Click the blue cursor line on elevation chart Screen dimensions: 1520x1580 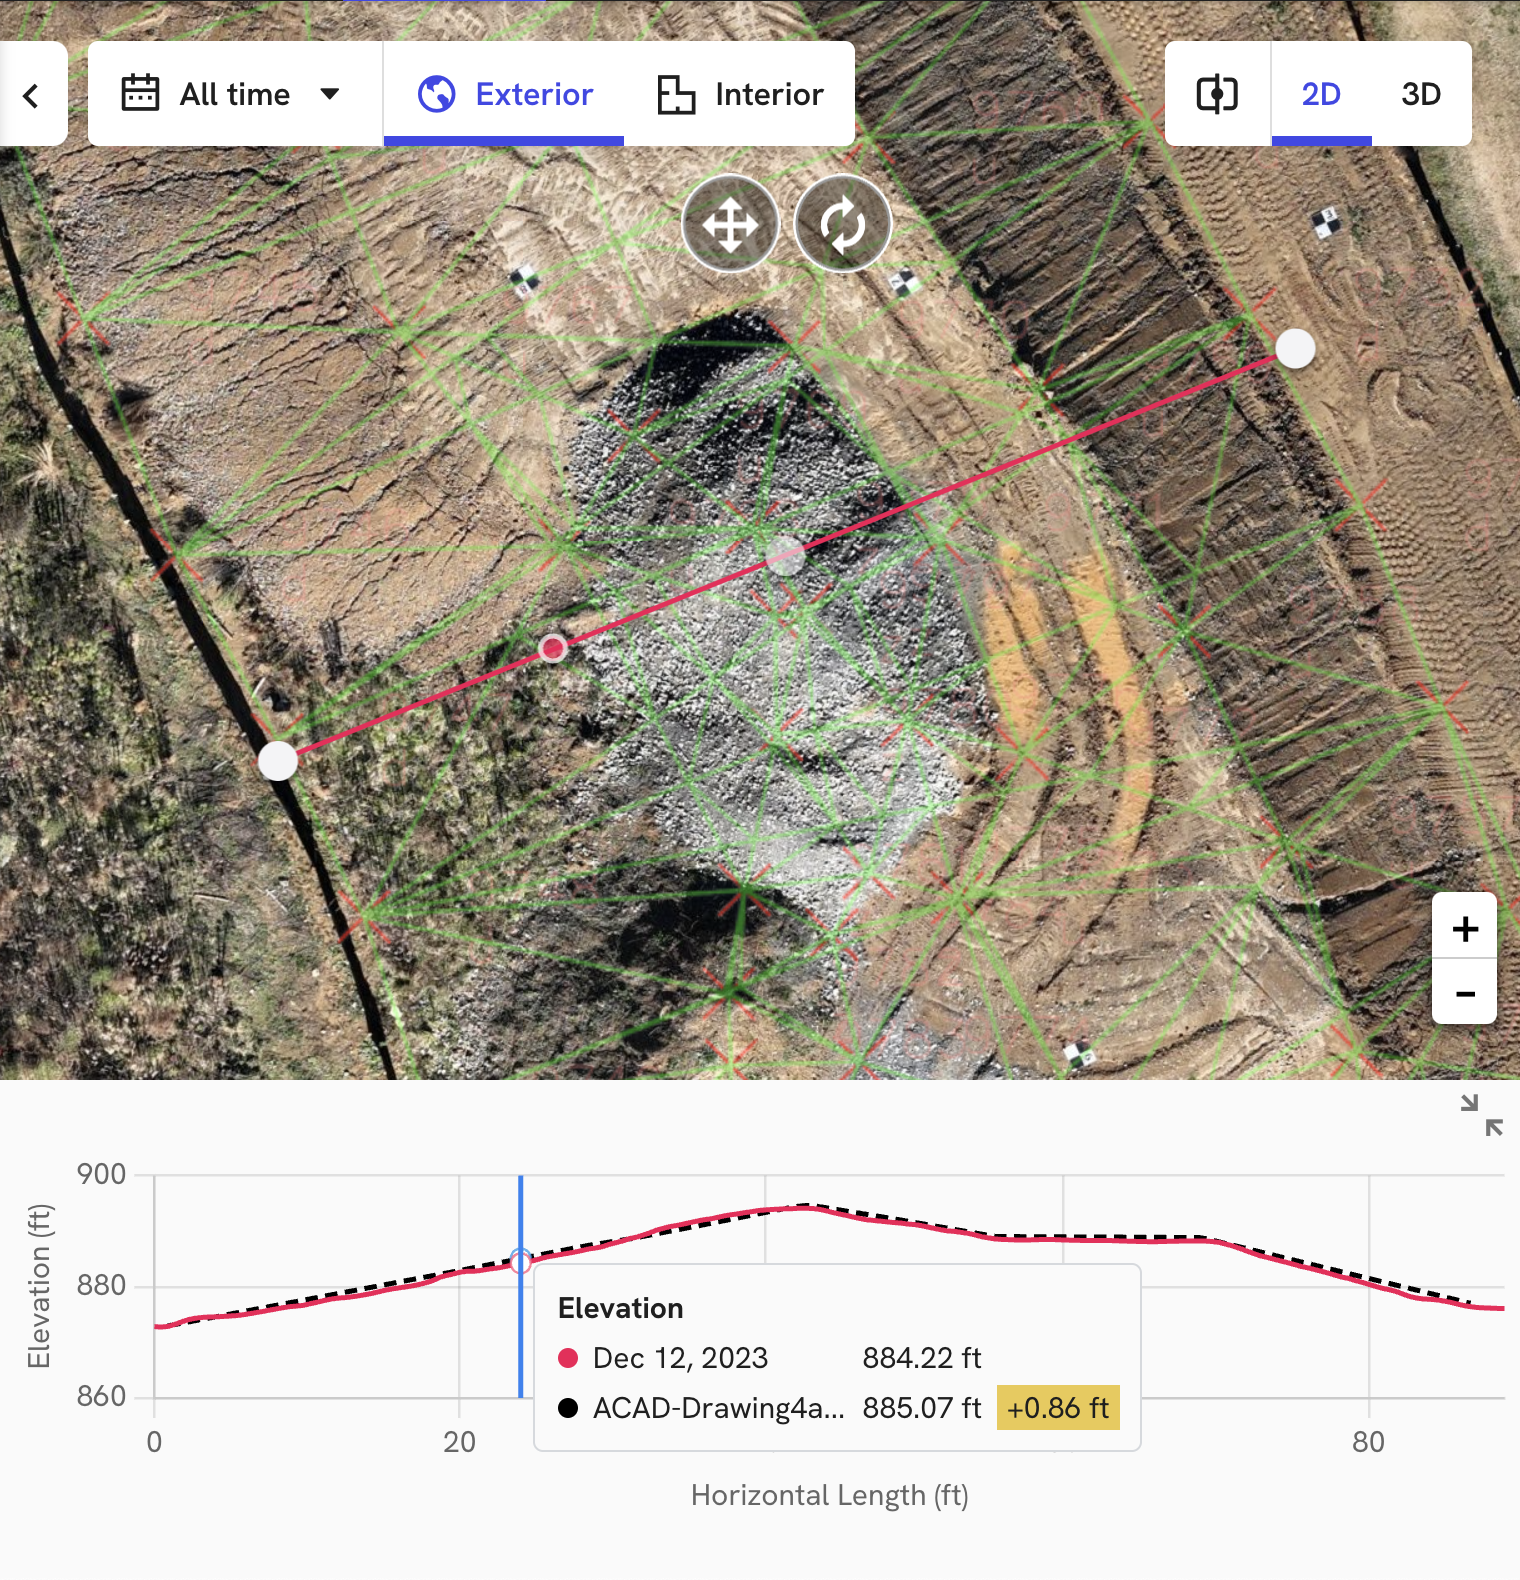click(x=521, y=1287)
